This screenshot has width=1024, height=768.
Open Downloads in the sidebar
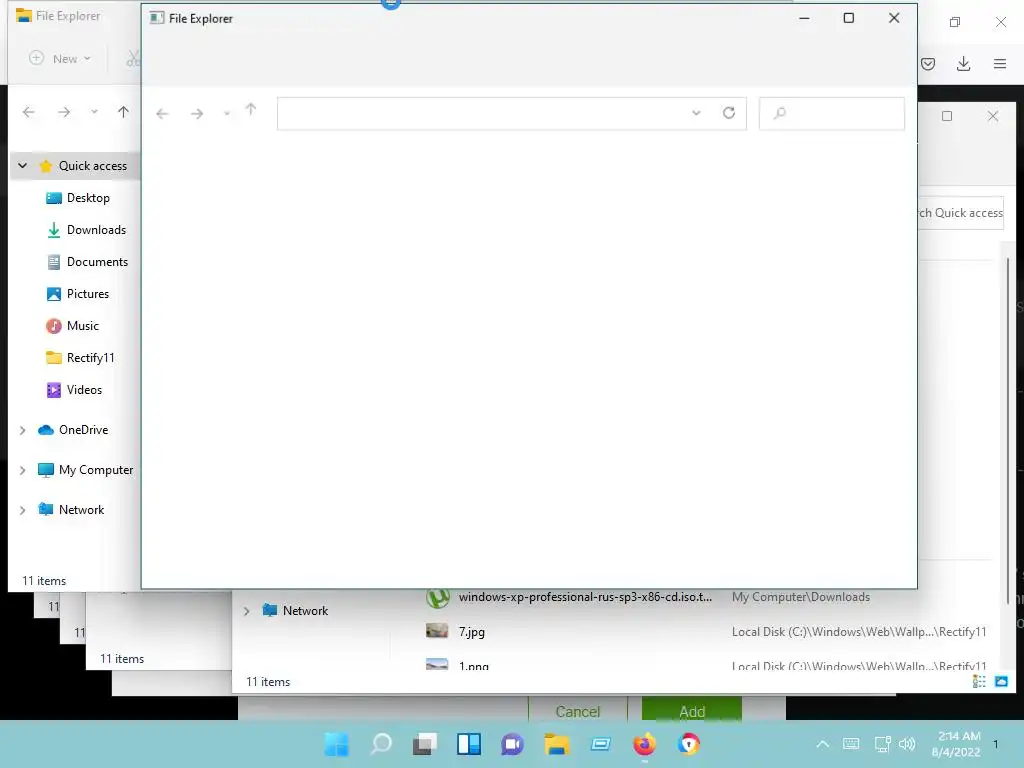96,230
